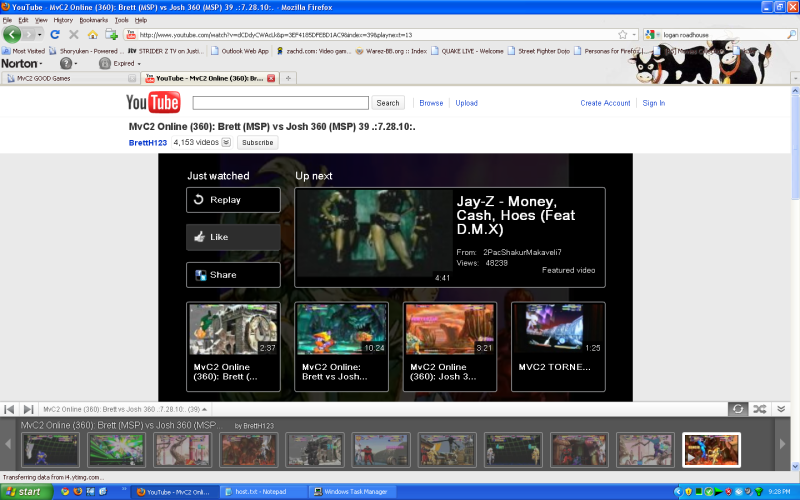Click the YouTube Search button
Screen dimensions: 800x500
click(x=388, y=103)
